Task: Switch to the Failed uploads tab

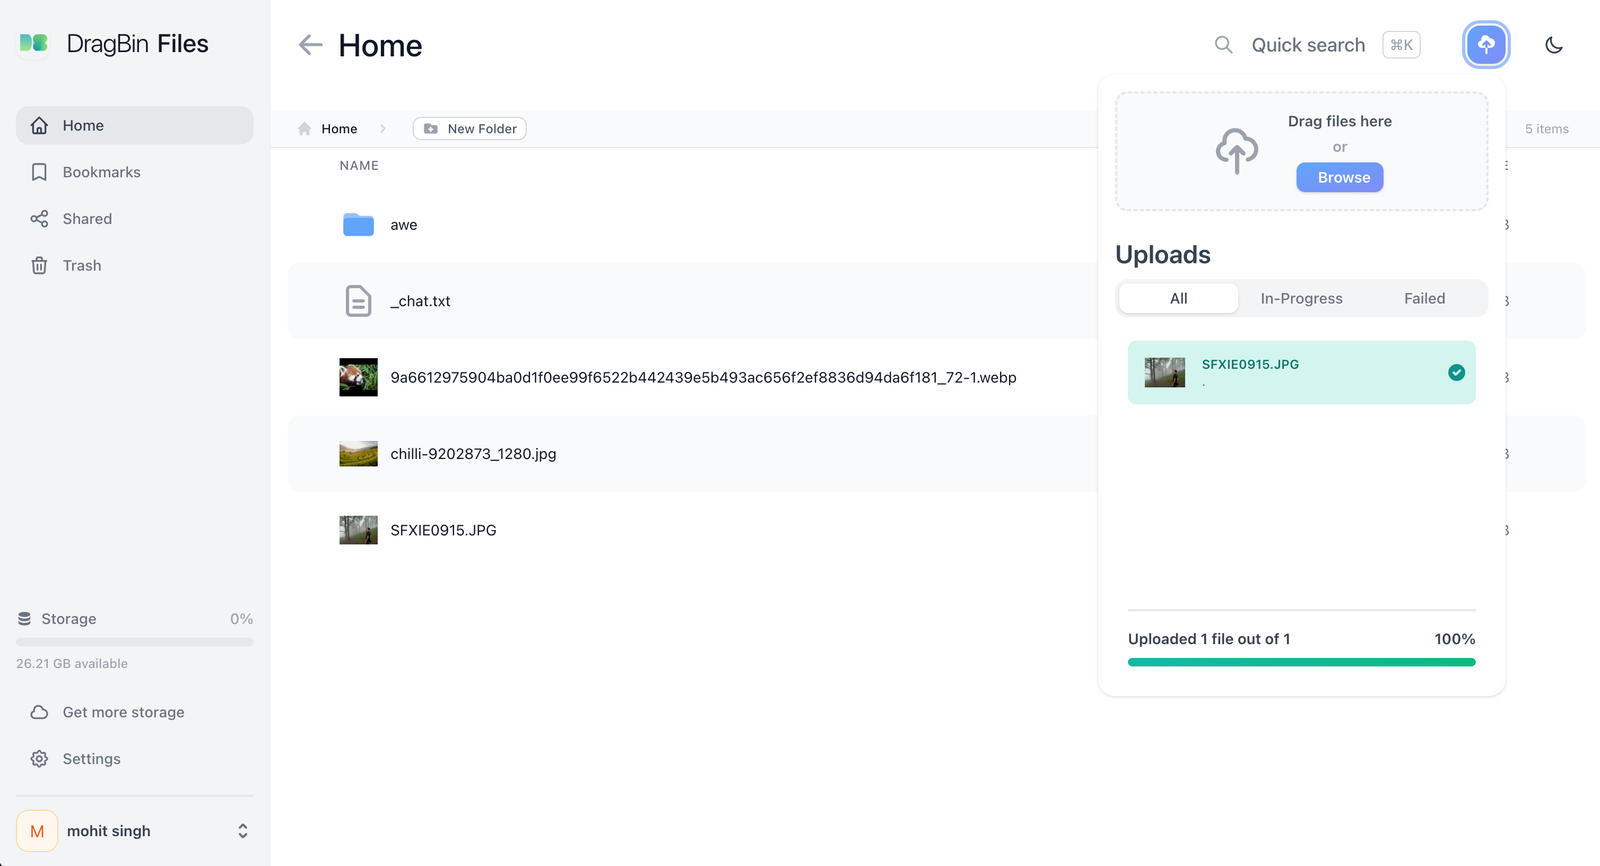Action: (x=1424, y=298)
